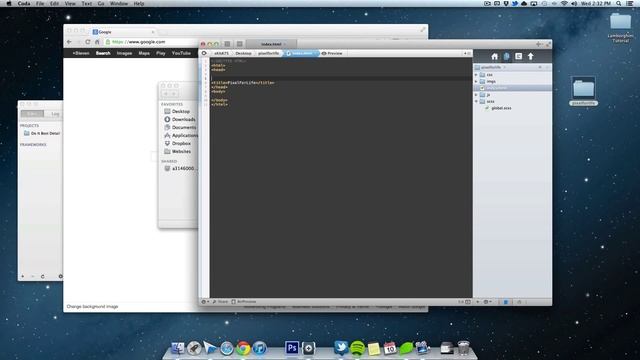
Task: Click the Publish up-arrow icon
Action: click(x=531, y=56)
